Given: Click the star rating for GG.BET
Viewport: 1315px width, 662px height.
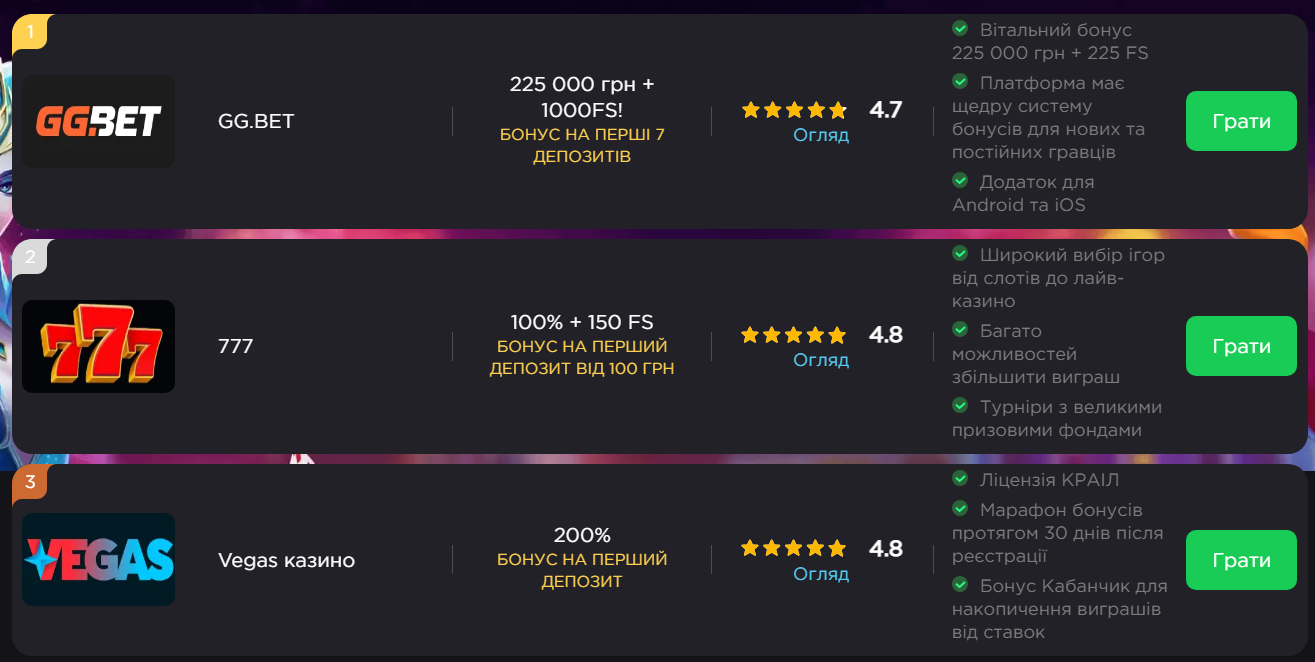Looking at the screenshot, I should [x=794, y=110].
